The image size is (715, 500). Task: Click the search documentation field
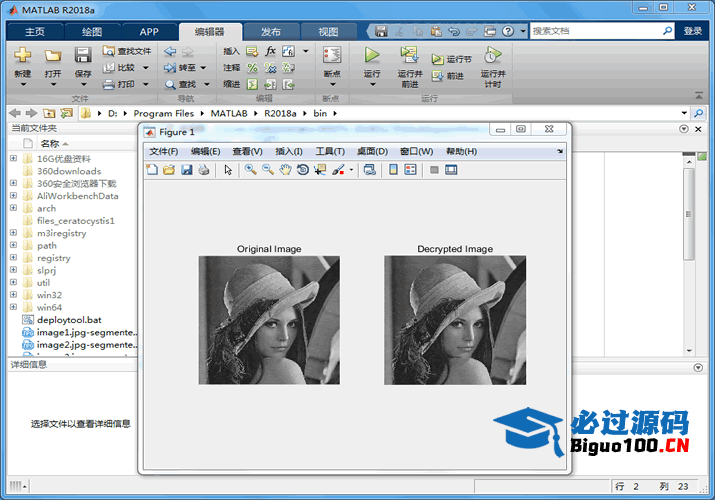click(x=596, y=31)
